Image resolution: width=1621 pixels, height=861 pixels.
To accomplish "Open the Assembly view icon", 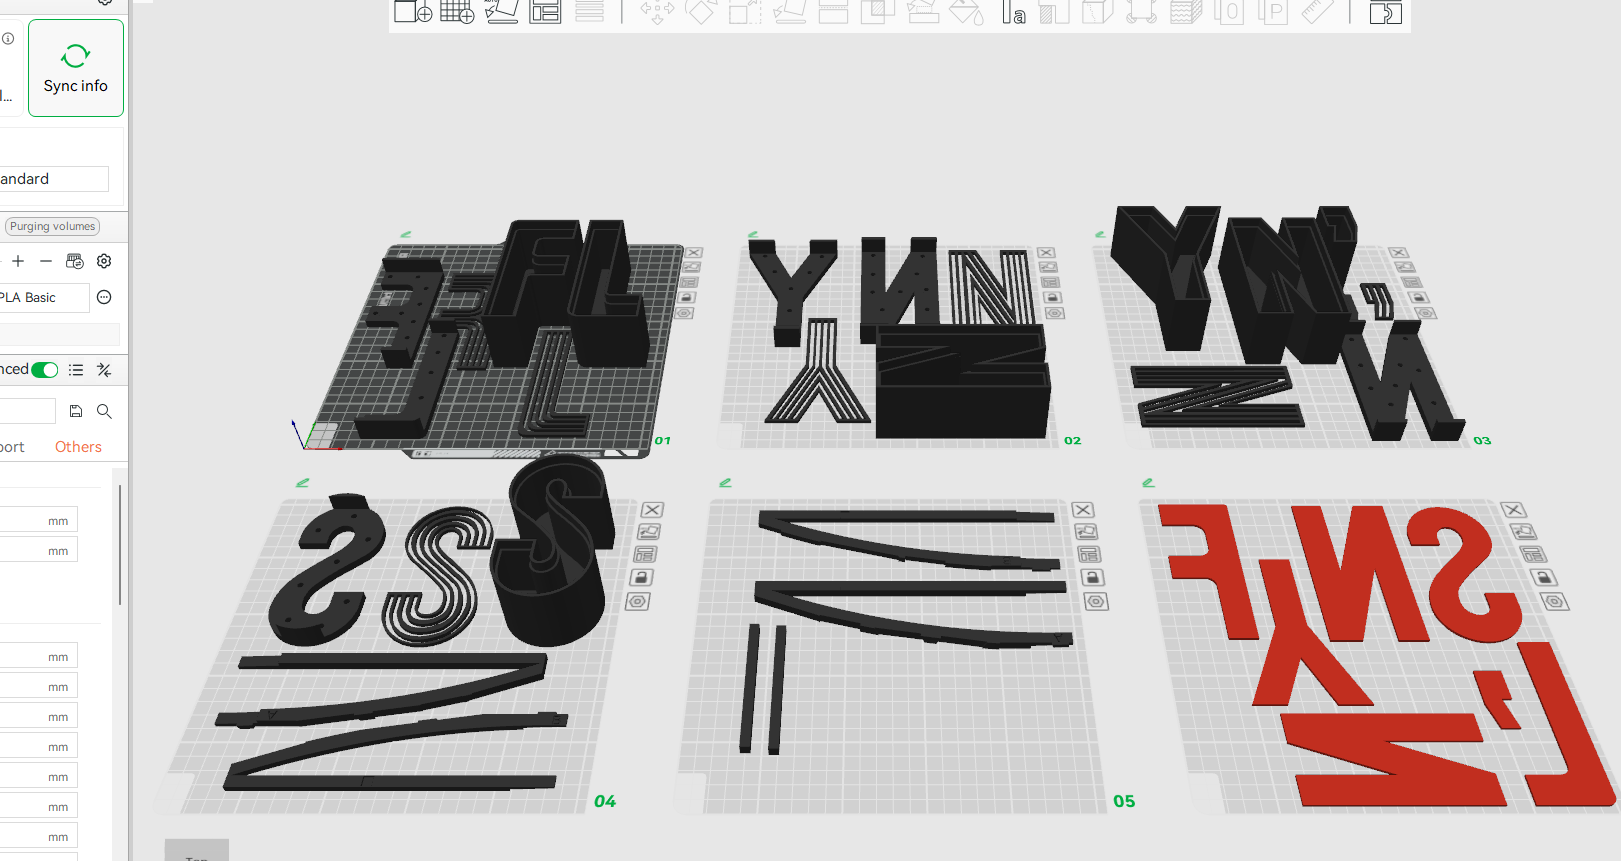I will tap(1385, 12).
